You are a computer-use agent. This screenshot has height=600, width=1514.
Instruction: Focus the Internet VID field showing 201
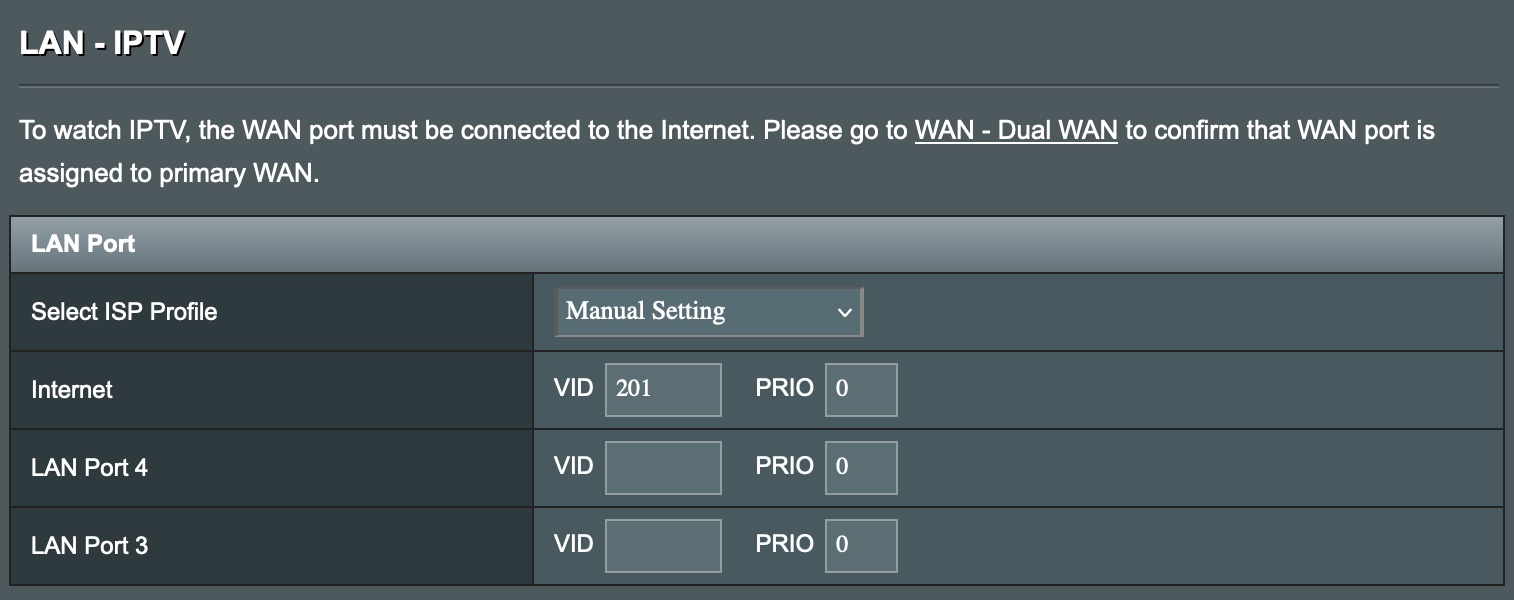(663, 389)
